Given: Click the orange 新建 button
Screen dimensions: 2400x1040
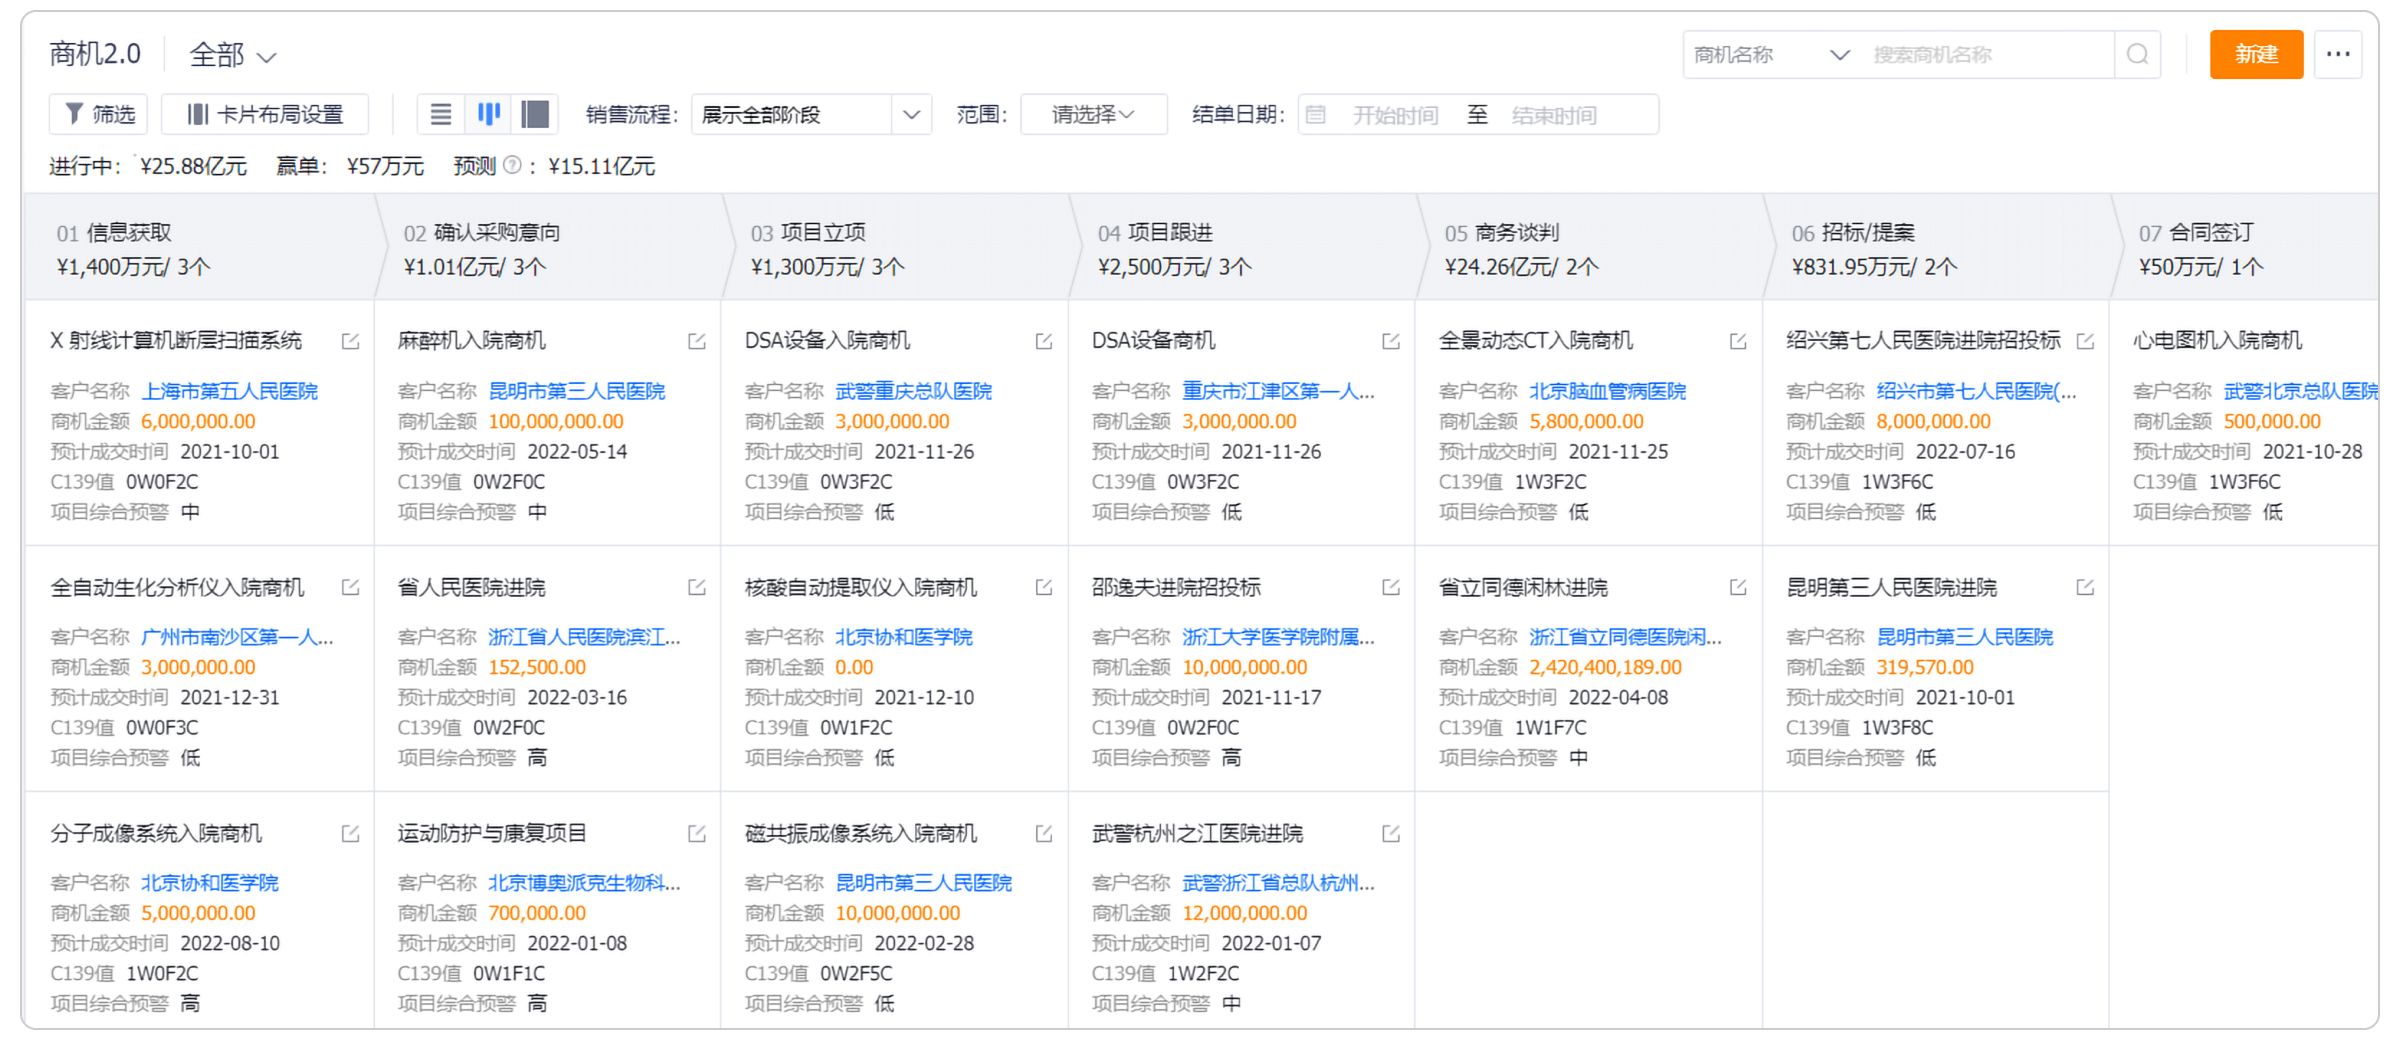Looking at the screenshot, I should pyautogui.click(x=2256, y=54).
